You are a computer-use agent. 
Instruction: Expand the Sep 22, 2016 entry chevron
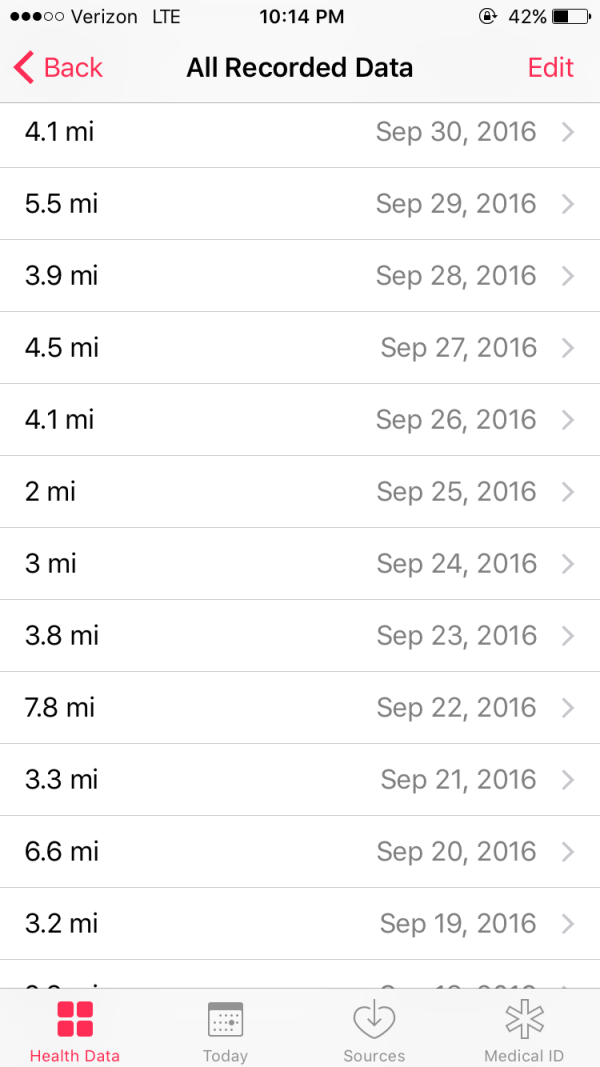tap(568, 708)
